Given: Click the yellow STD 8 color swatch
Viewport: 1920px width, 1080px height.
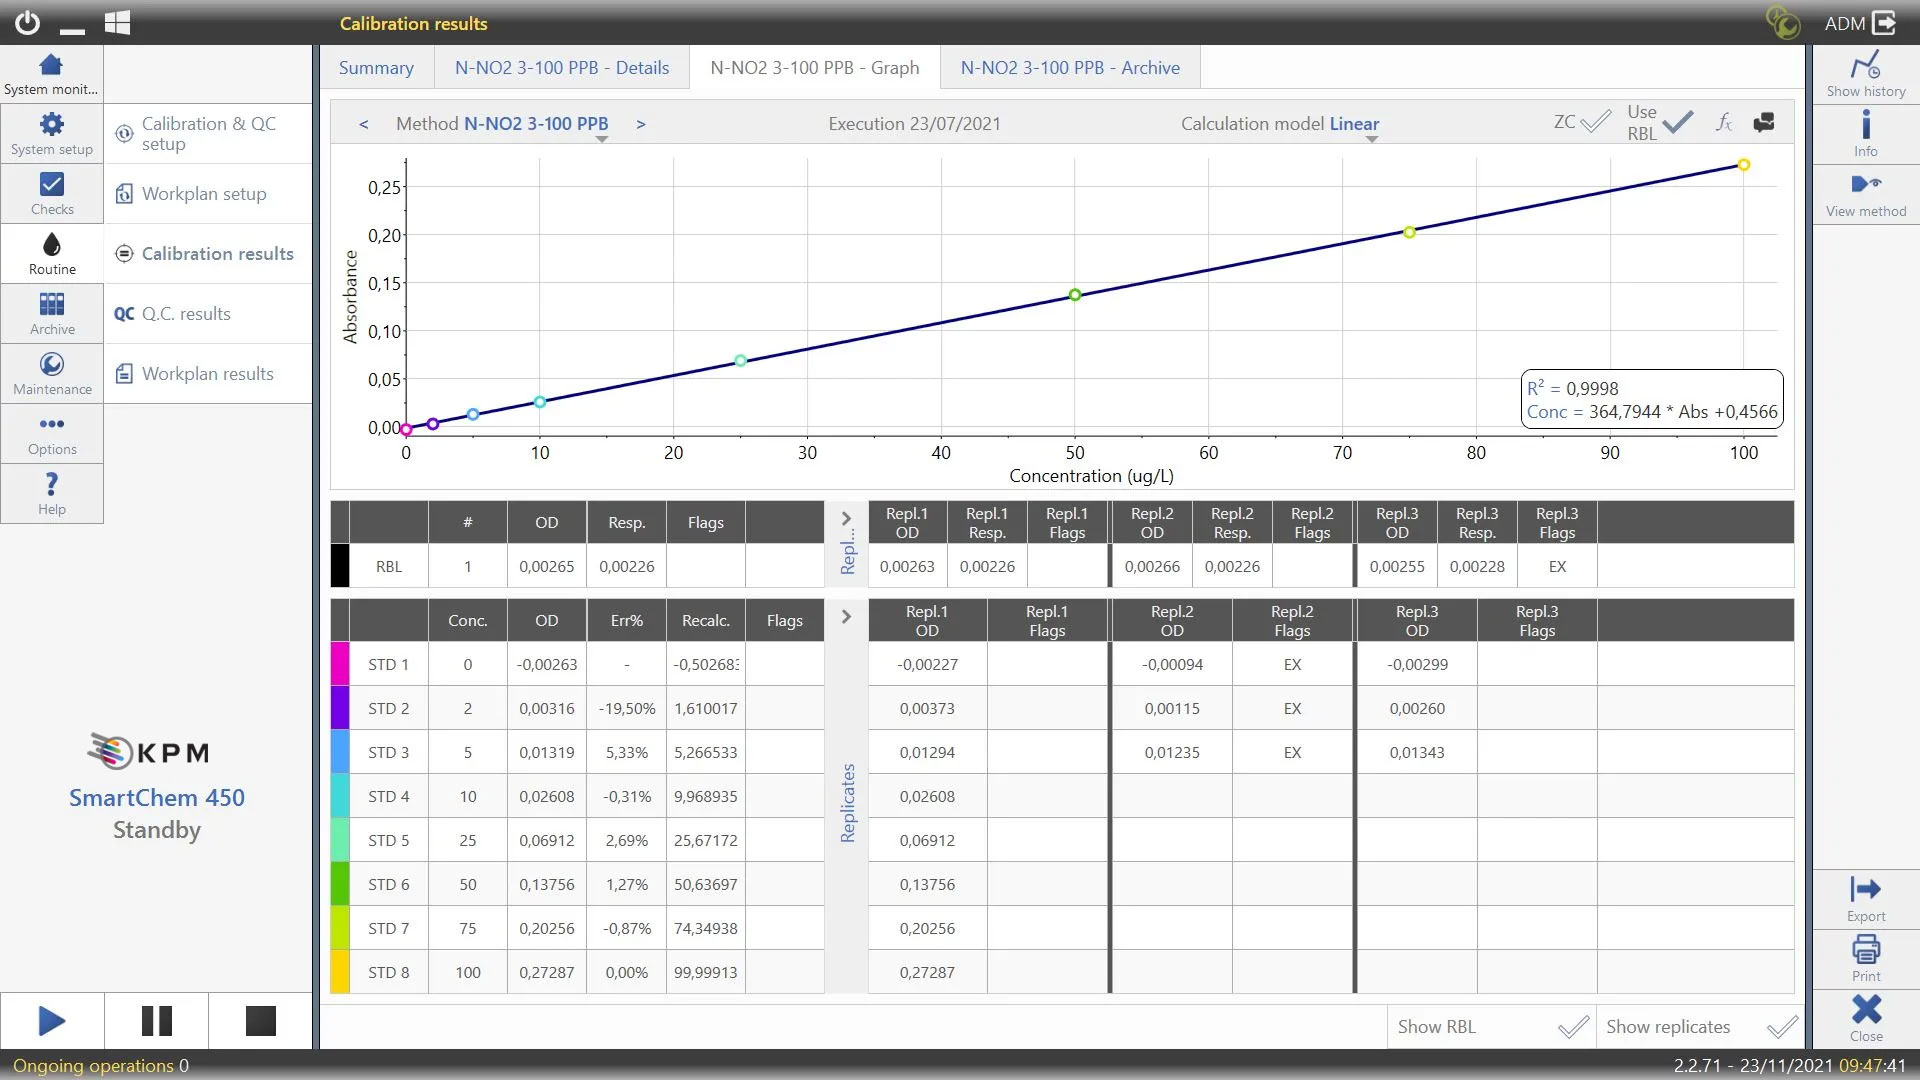Looking at the screenshot, I should (x=340, y=972).
